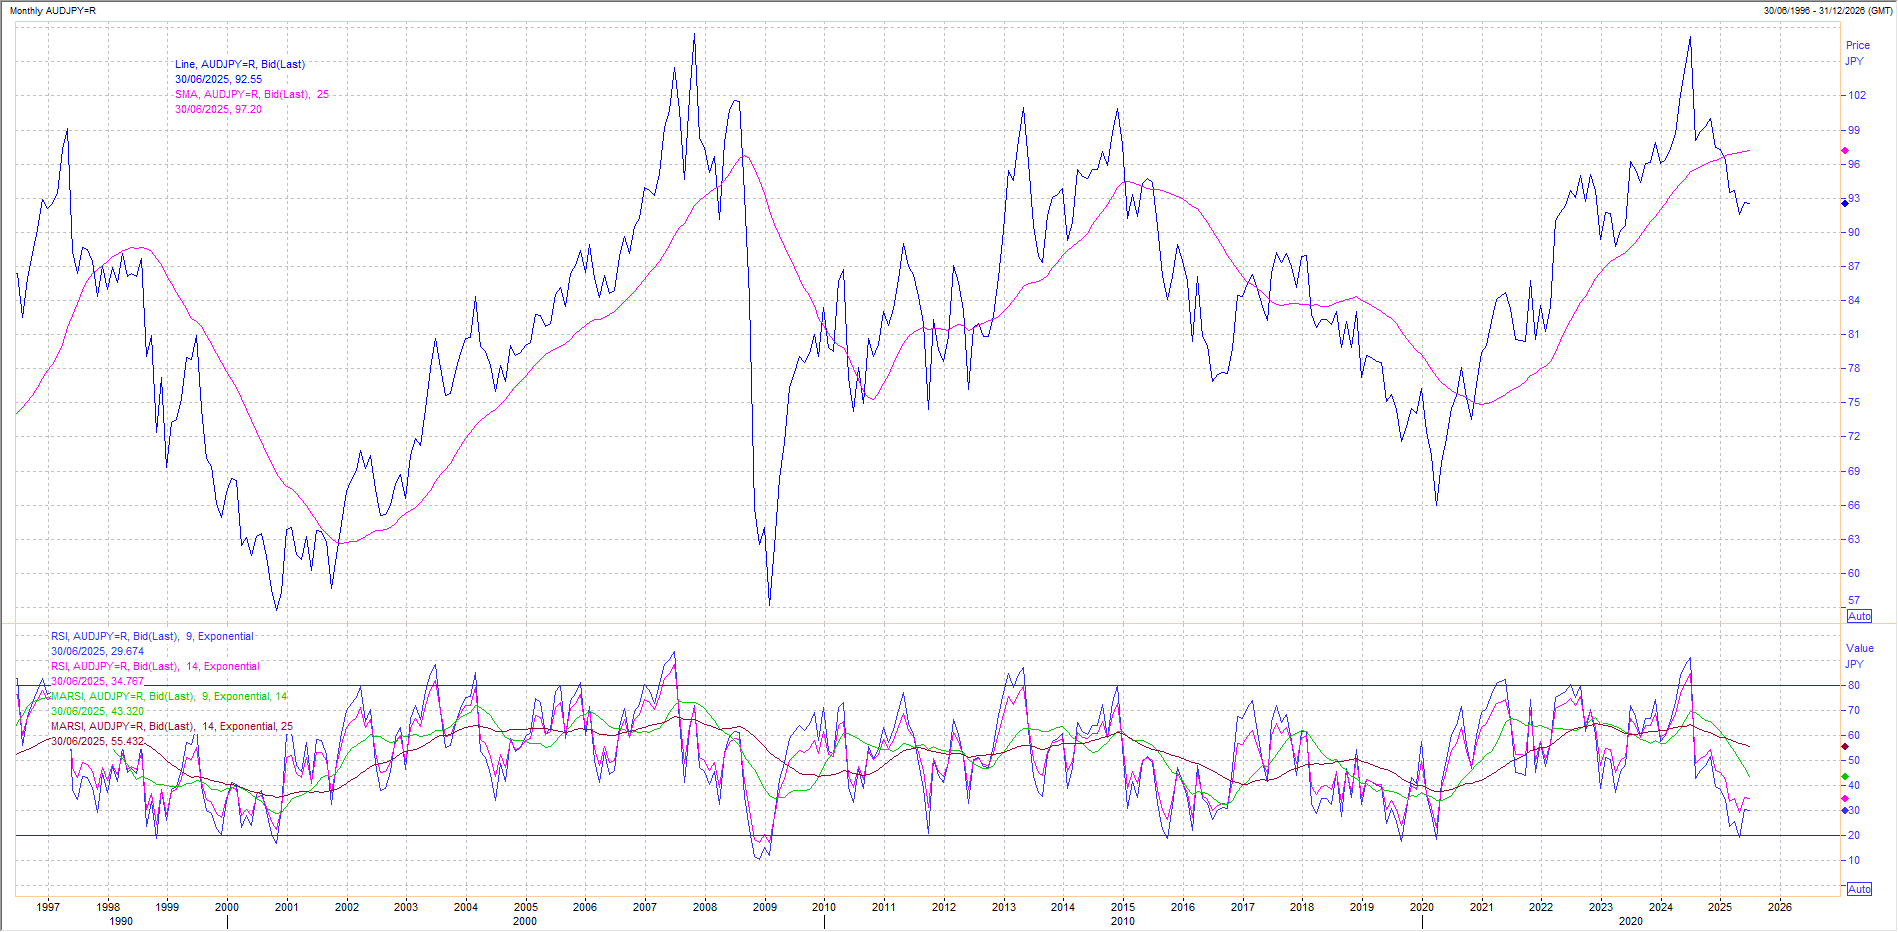Click the date range '30/06/1996 - 31/12/2026 (GMT)'

pyautogui.click(x=1827, y=10)
